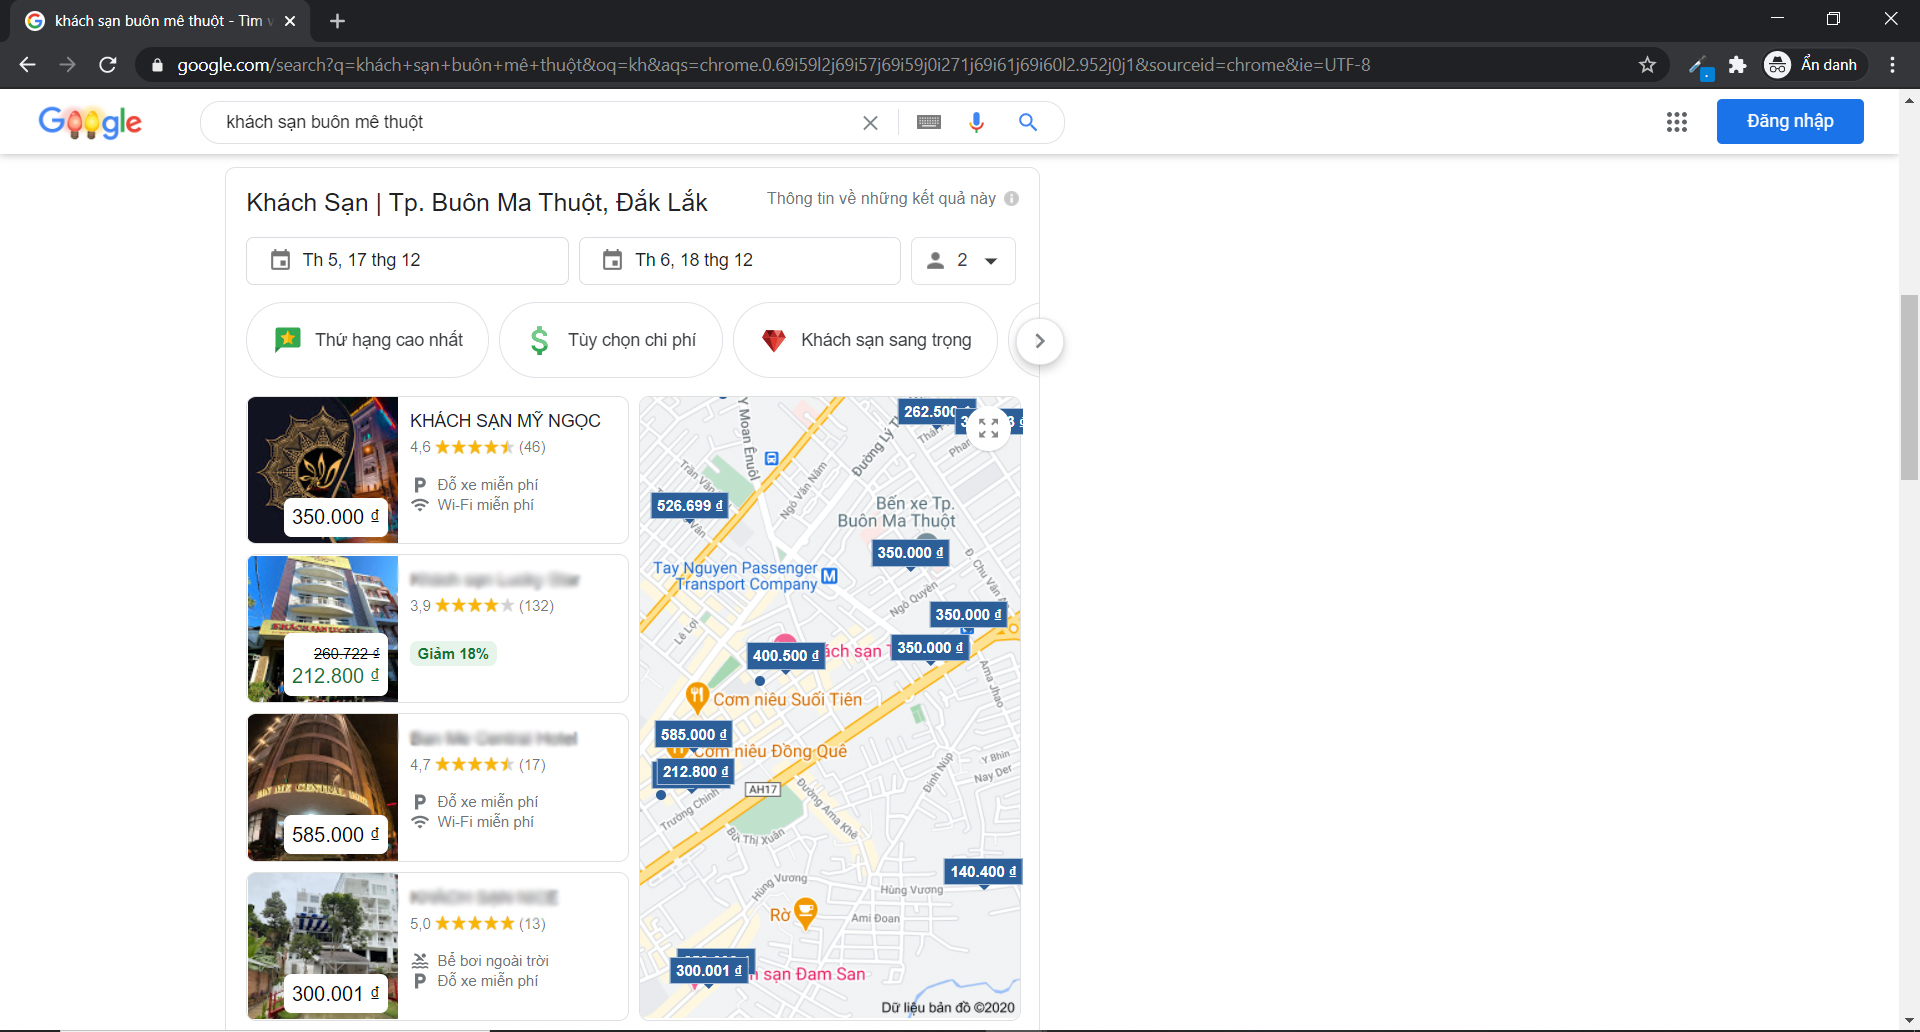Select Tùy chọn chi phí filter
Viewport: 1920px width, 1032px height.
click(611, 340)
